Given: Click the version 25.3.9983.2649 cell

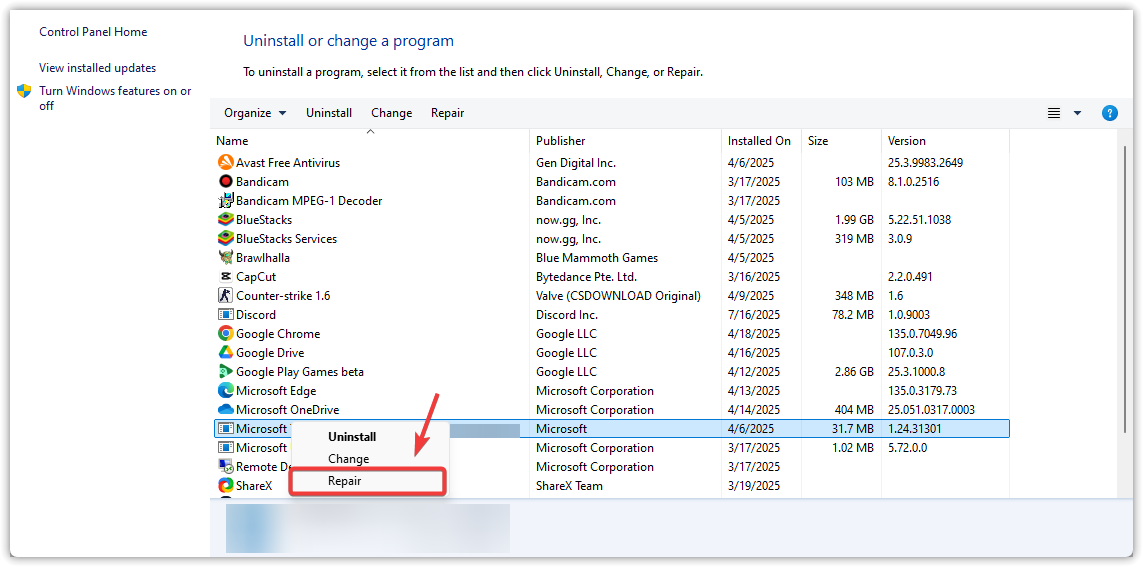Looking at the screenshot, I should (x=926, y=163).
